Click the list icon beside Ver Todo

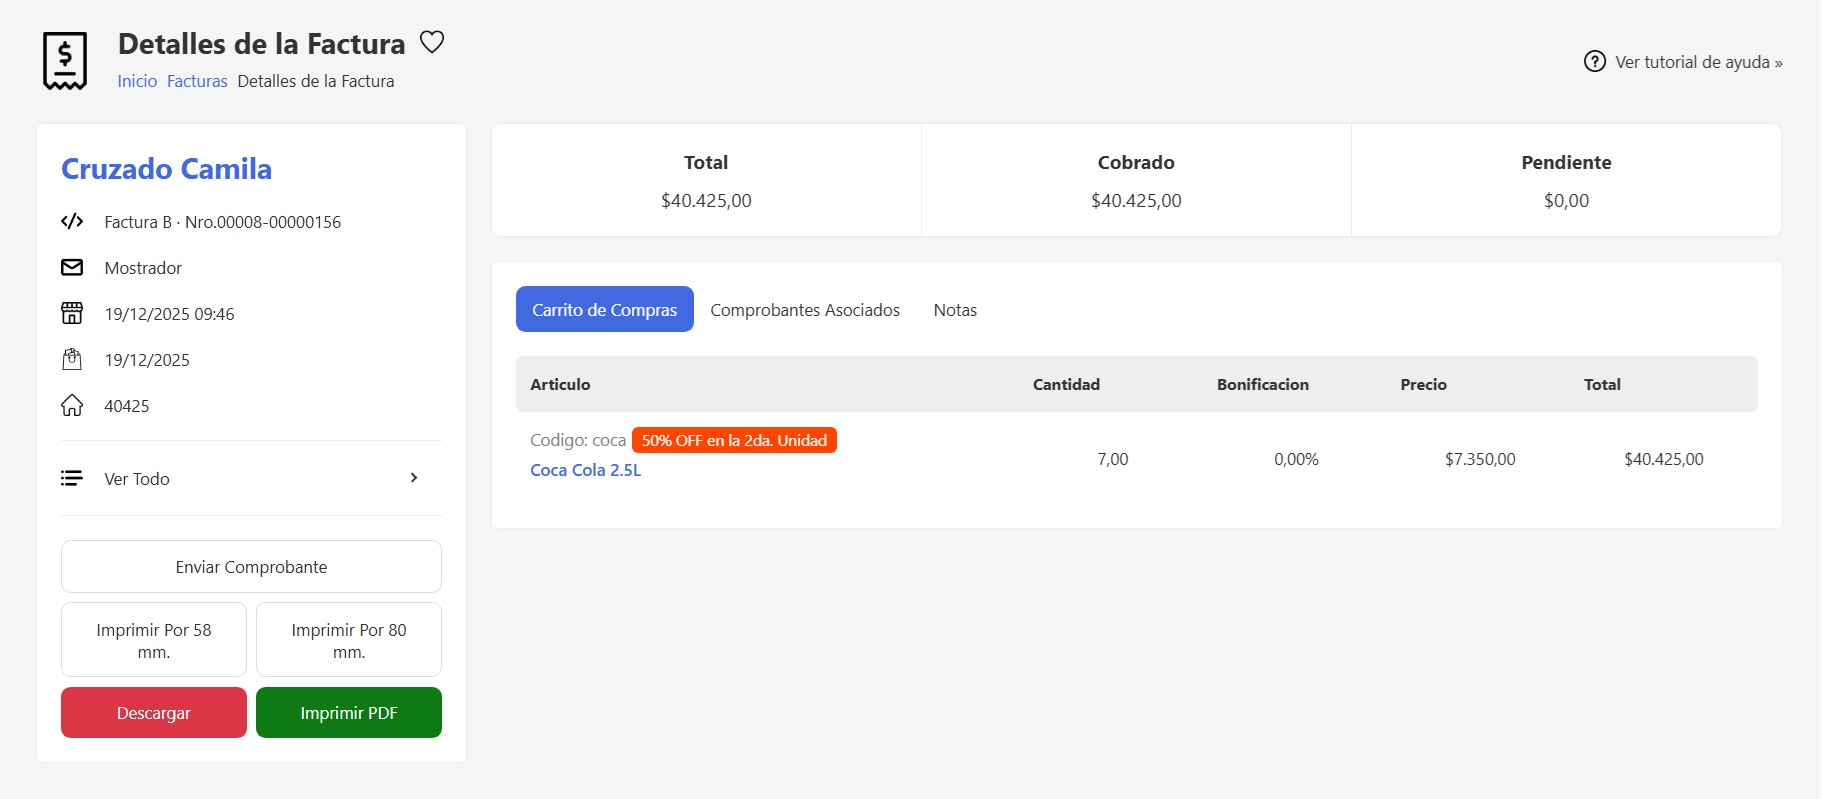click(72, 479)
